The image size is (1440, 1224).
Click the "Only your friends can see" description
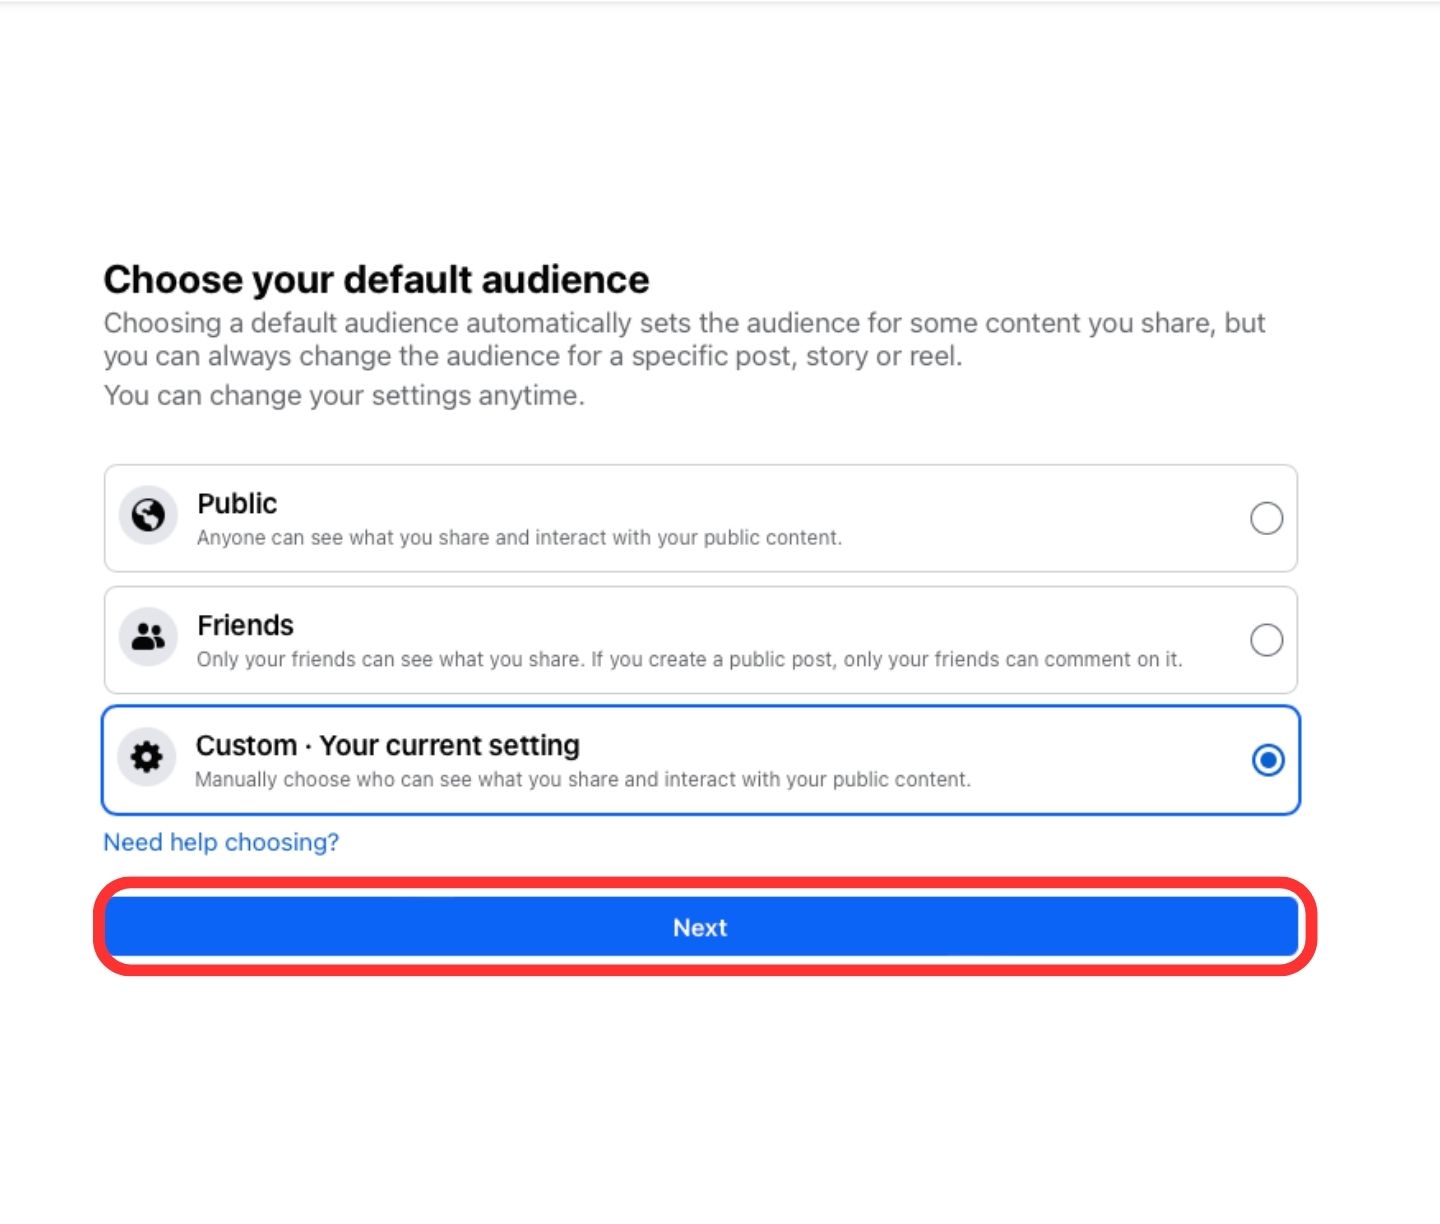pyautogui.click(x=689, y=660)
